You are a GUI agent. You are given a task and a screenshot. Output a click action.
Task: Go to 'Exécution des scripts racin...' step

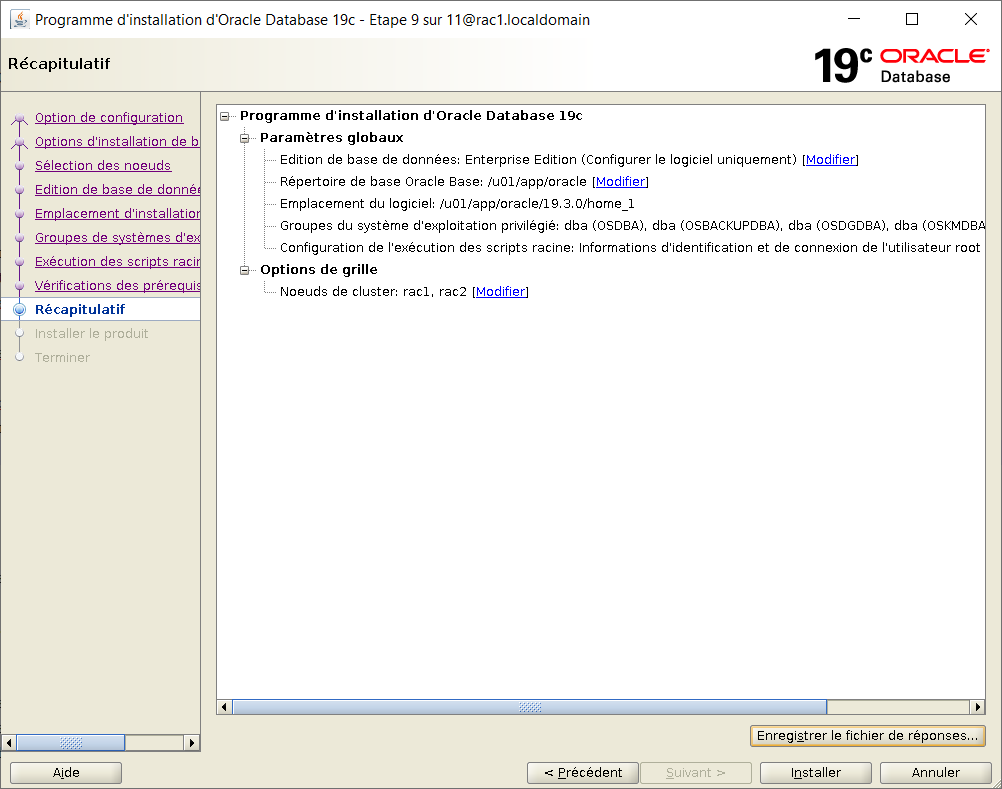pyautogui.click(x=117, y=261)
